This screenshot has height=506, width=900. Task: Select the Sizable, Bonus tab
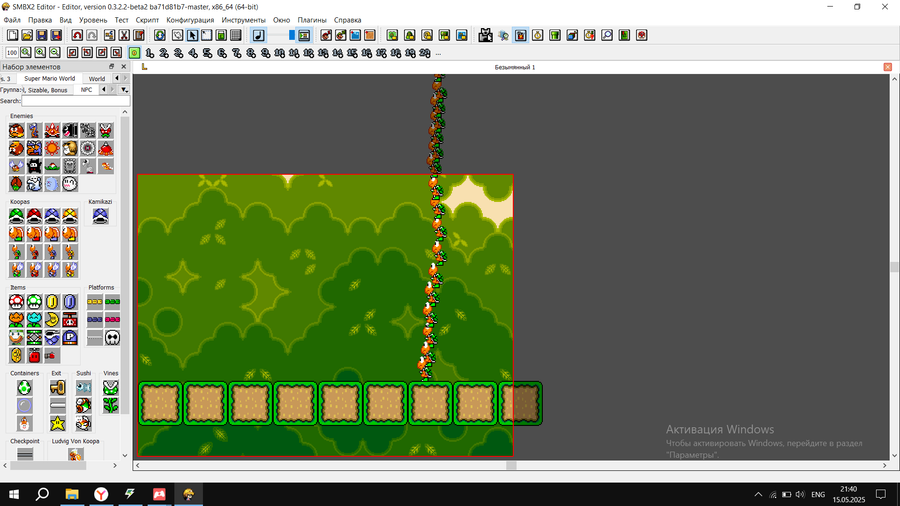(48, 90)
